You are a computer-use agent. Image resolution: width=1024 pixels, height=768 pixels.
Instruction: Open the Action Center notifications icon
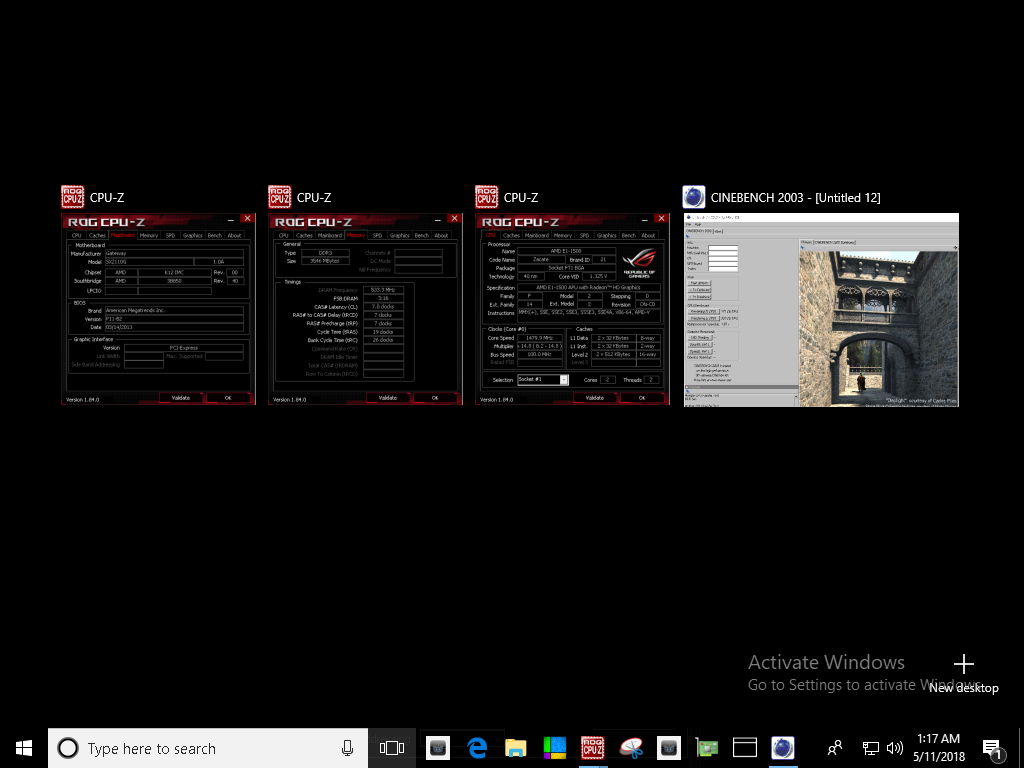[x=993, y=749]
